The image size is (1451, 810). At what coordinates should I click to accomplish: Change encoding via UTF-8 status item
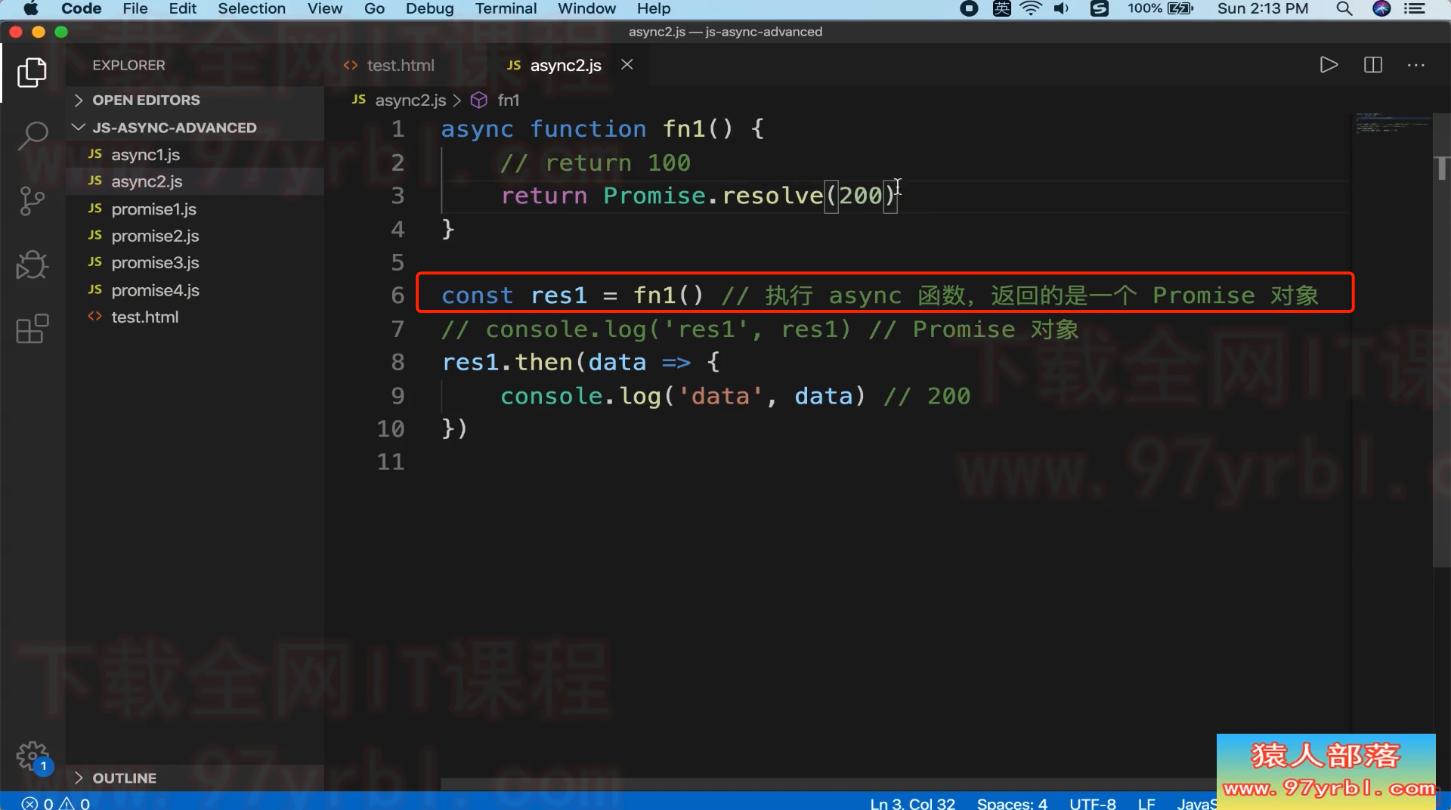pyautogui.click(x=1093, y=803)
